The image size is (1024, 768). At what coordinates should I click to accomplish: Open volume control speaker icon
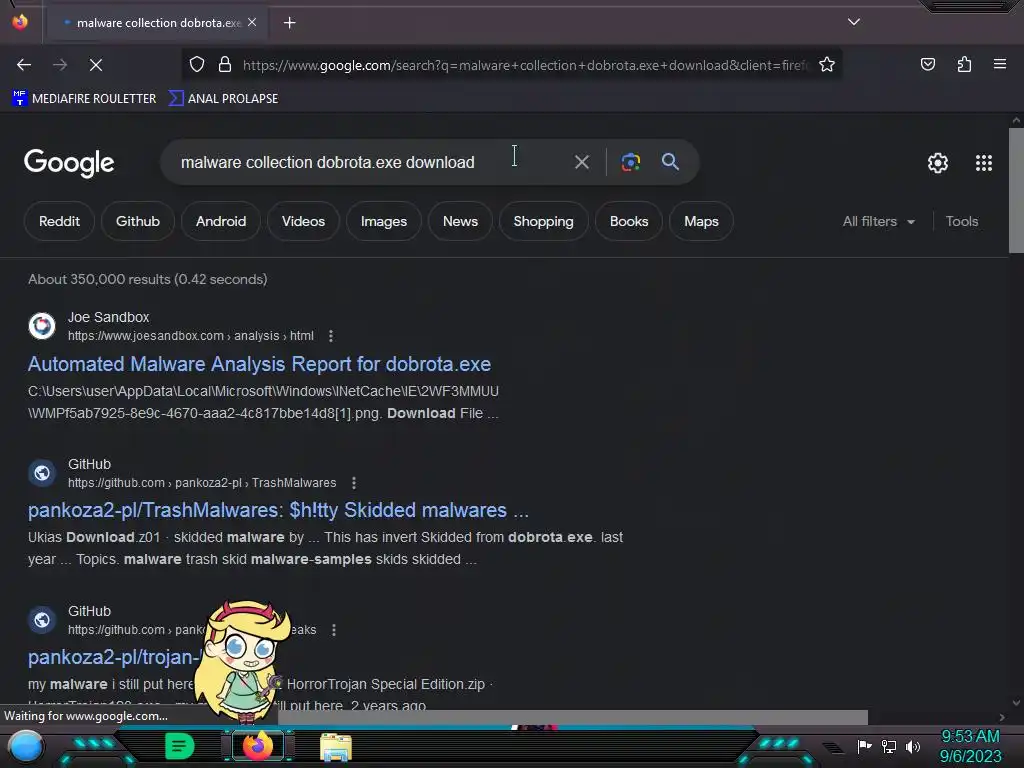pos(912,746)
